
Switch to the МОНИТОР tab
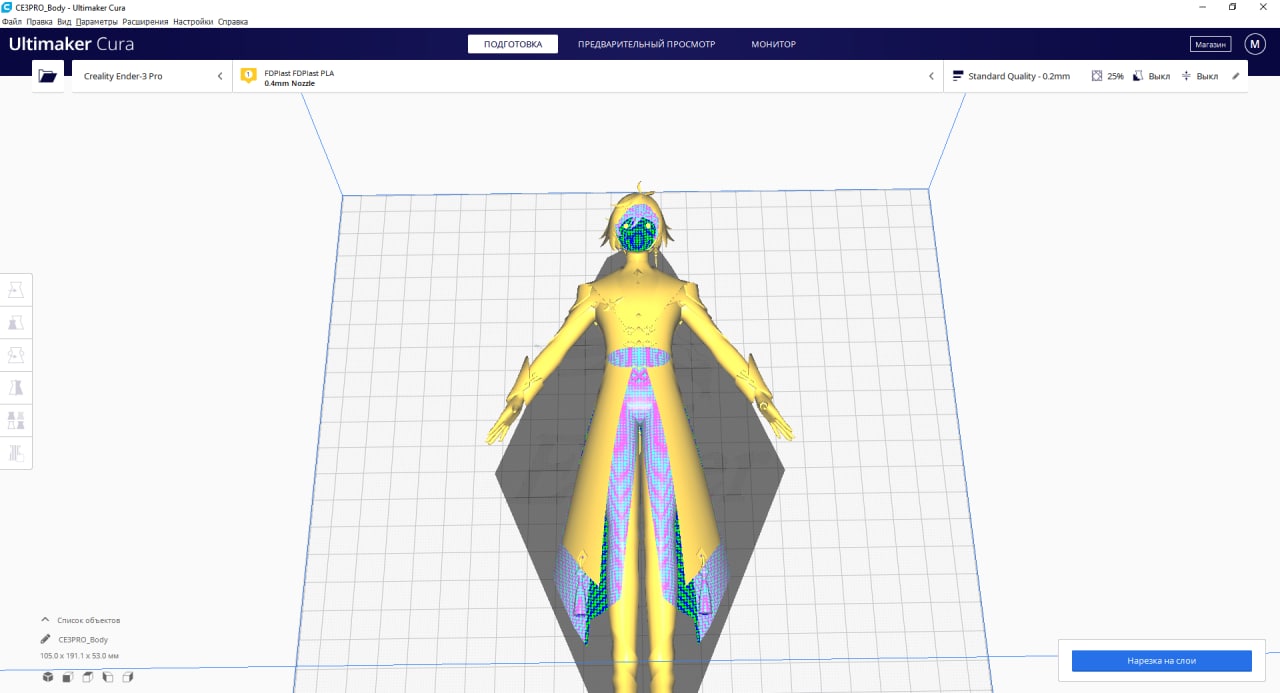[774, 44]
